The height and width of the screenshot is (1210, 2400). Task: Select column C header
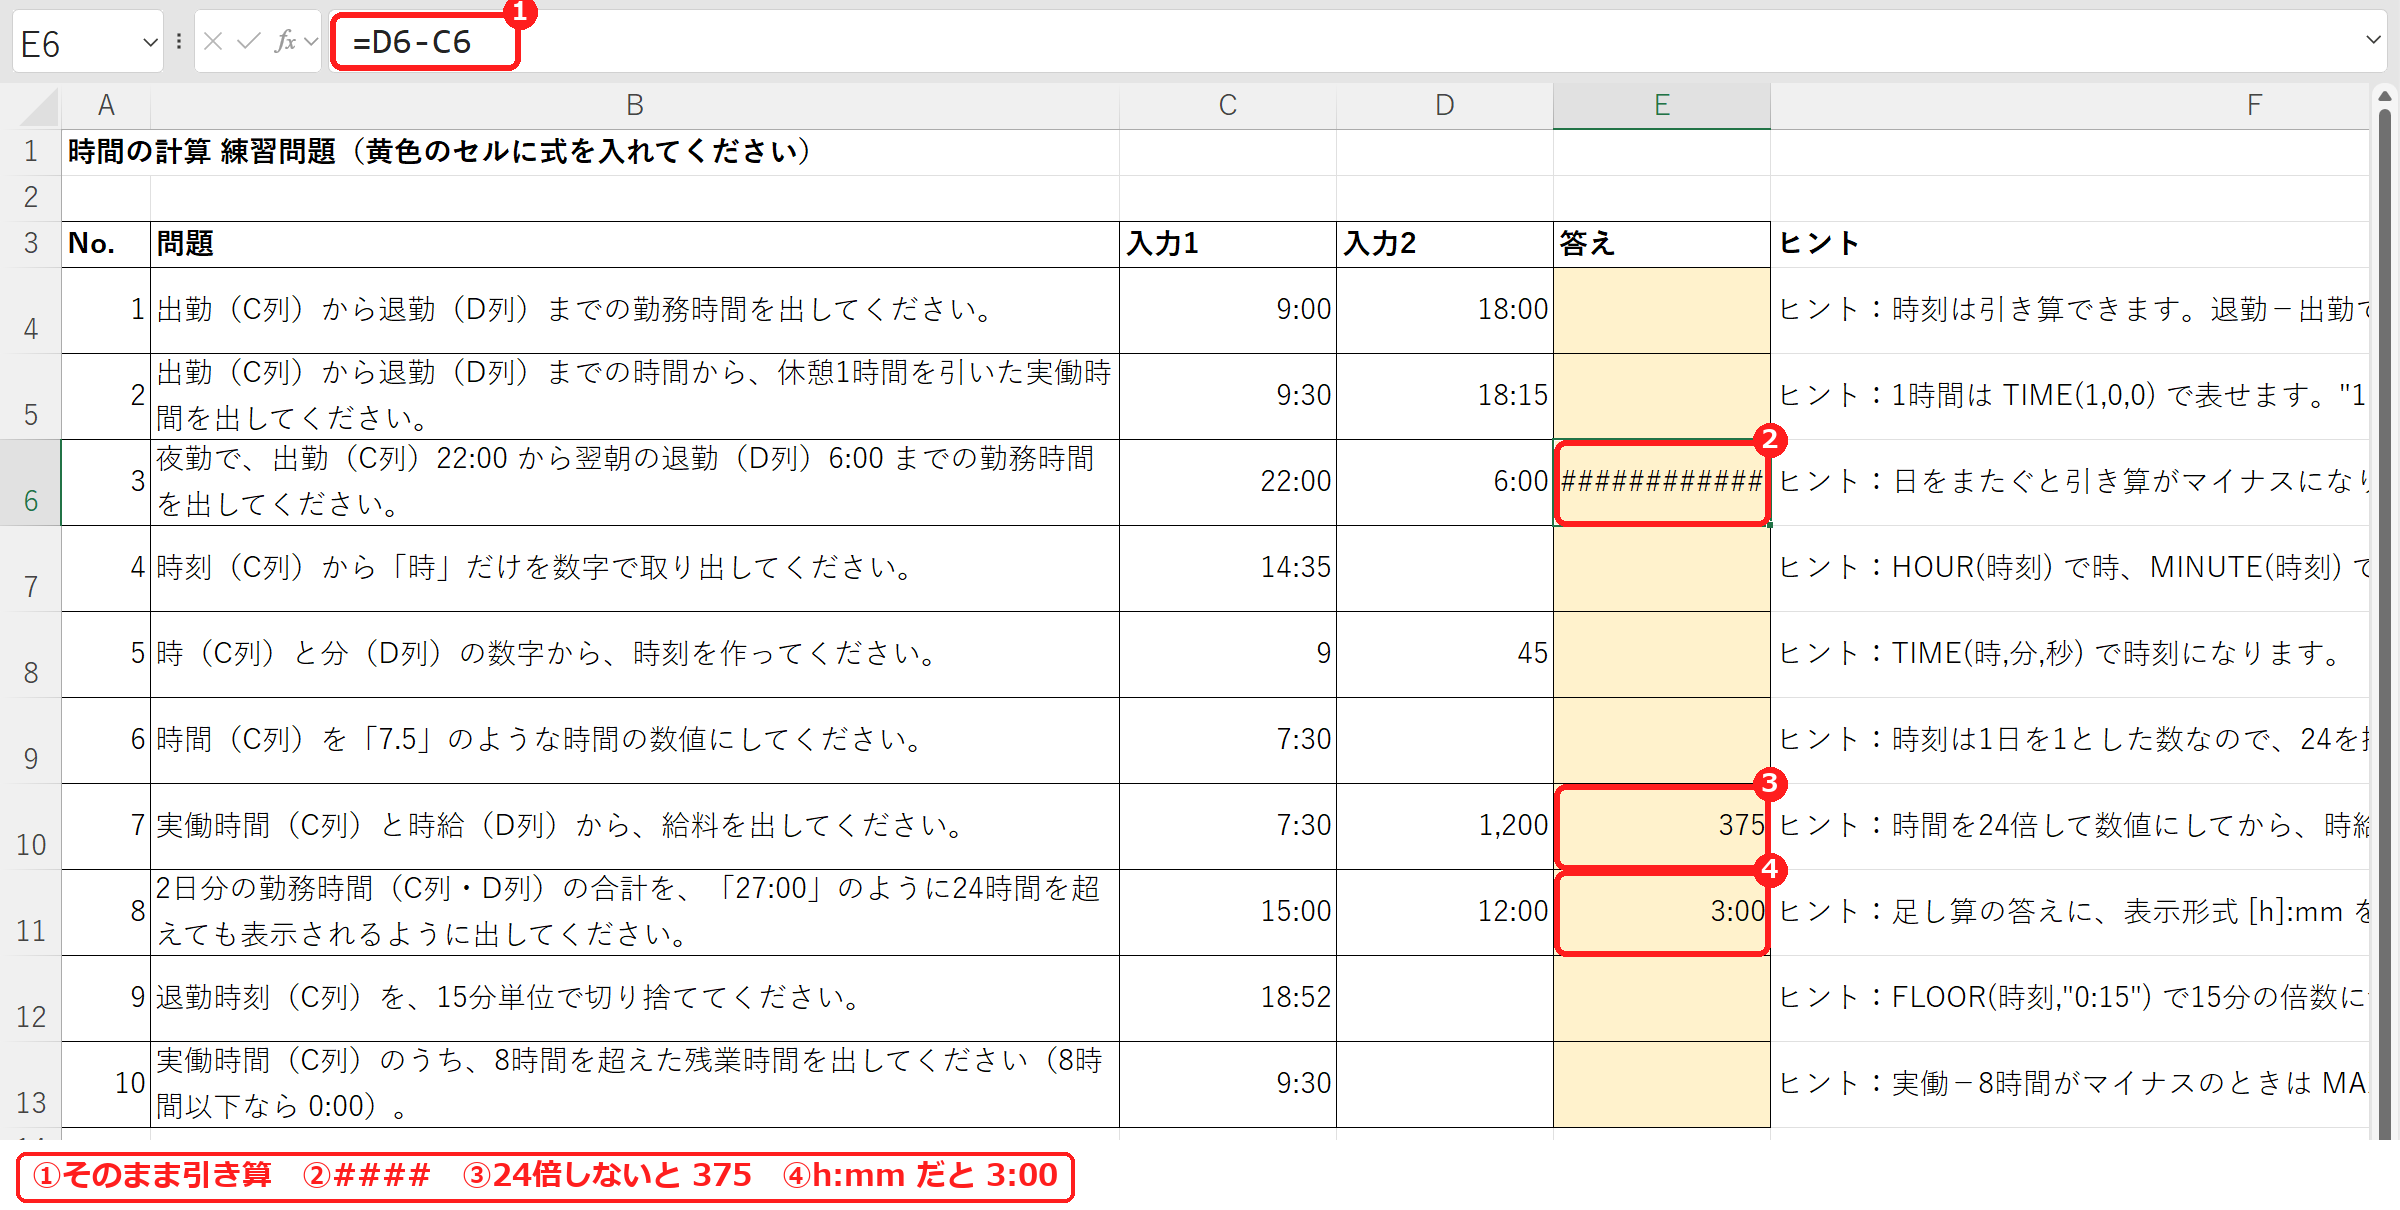pyautogui.click(x=1228, y=105)
